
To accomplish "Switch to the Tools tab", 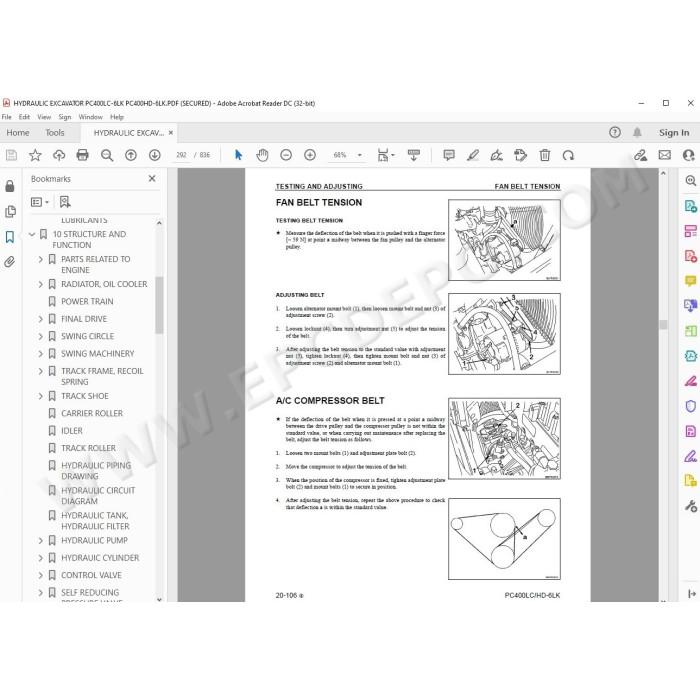I will pos(54,133).
